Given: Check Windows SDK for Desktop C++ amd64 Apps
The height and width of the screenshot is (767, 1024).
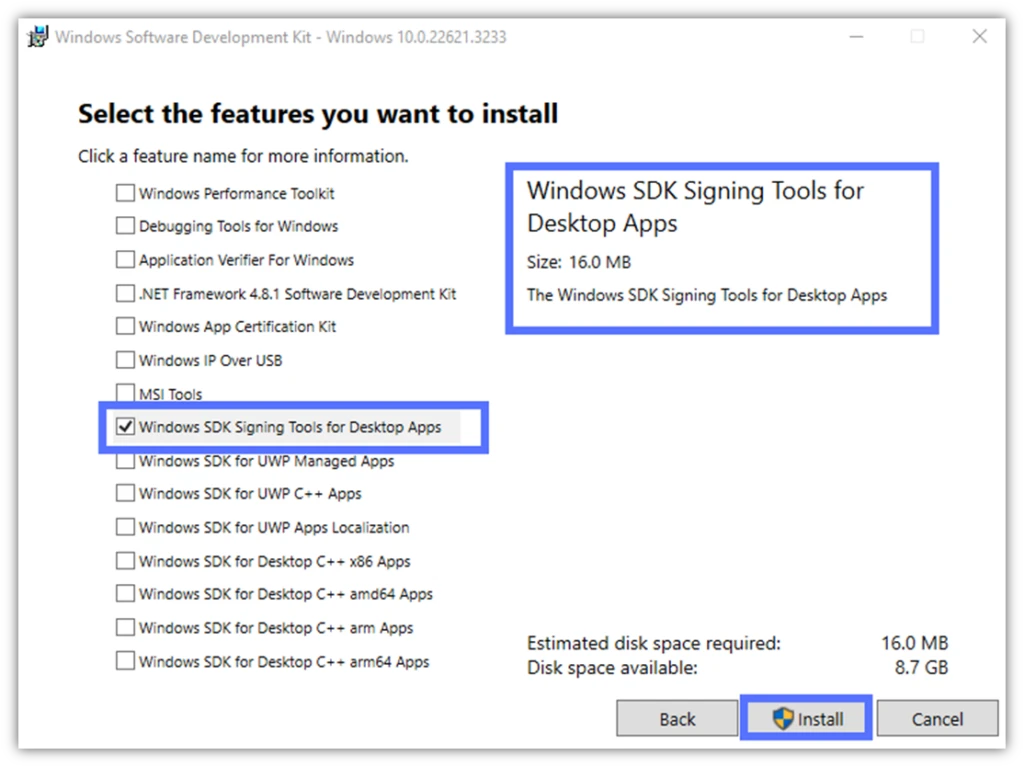Looking at the screenshot, I should [125, 594].
